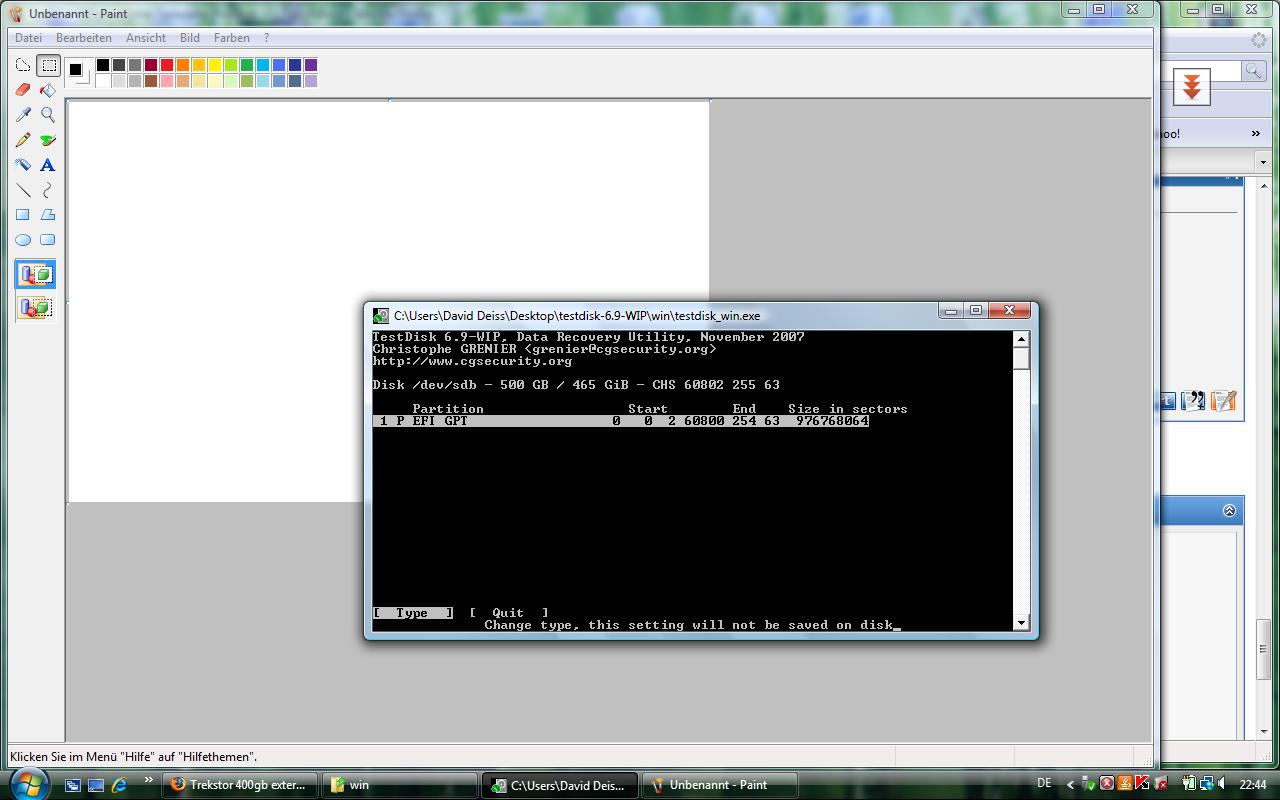This screenshot has width=1280, height=800.
Task: Click the current foreground color box
Action: (75, 69)
